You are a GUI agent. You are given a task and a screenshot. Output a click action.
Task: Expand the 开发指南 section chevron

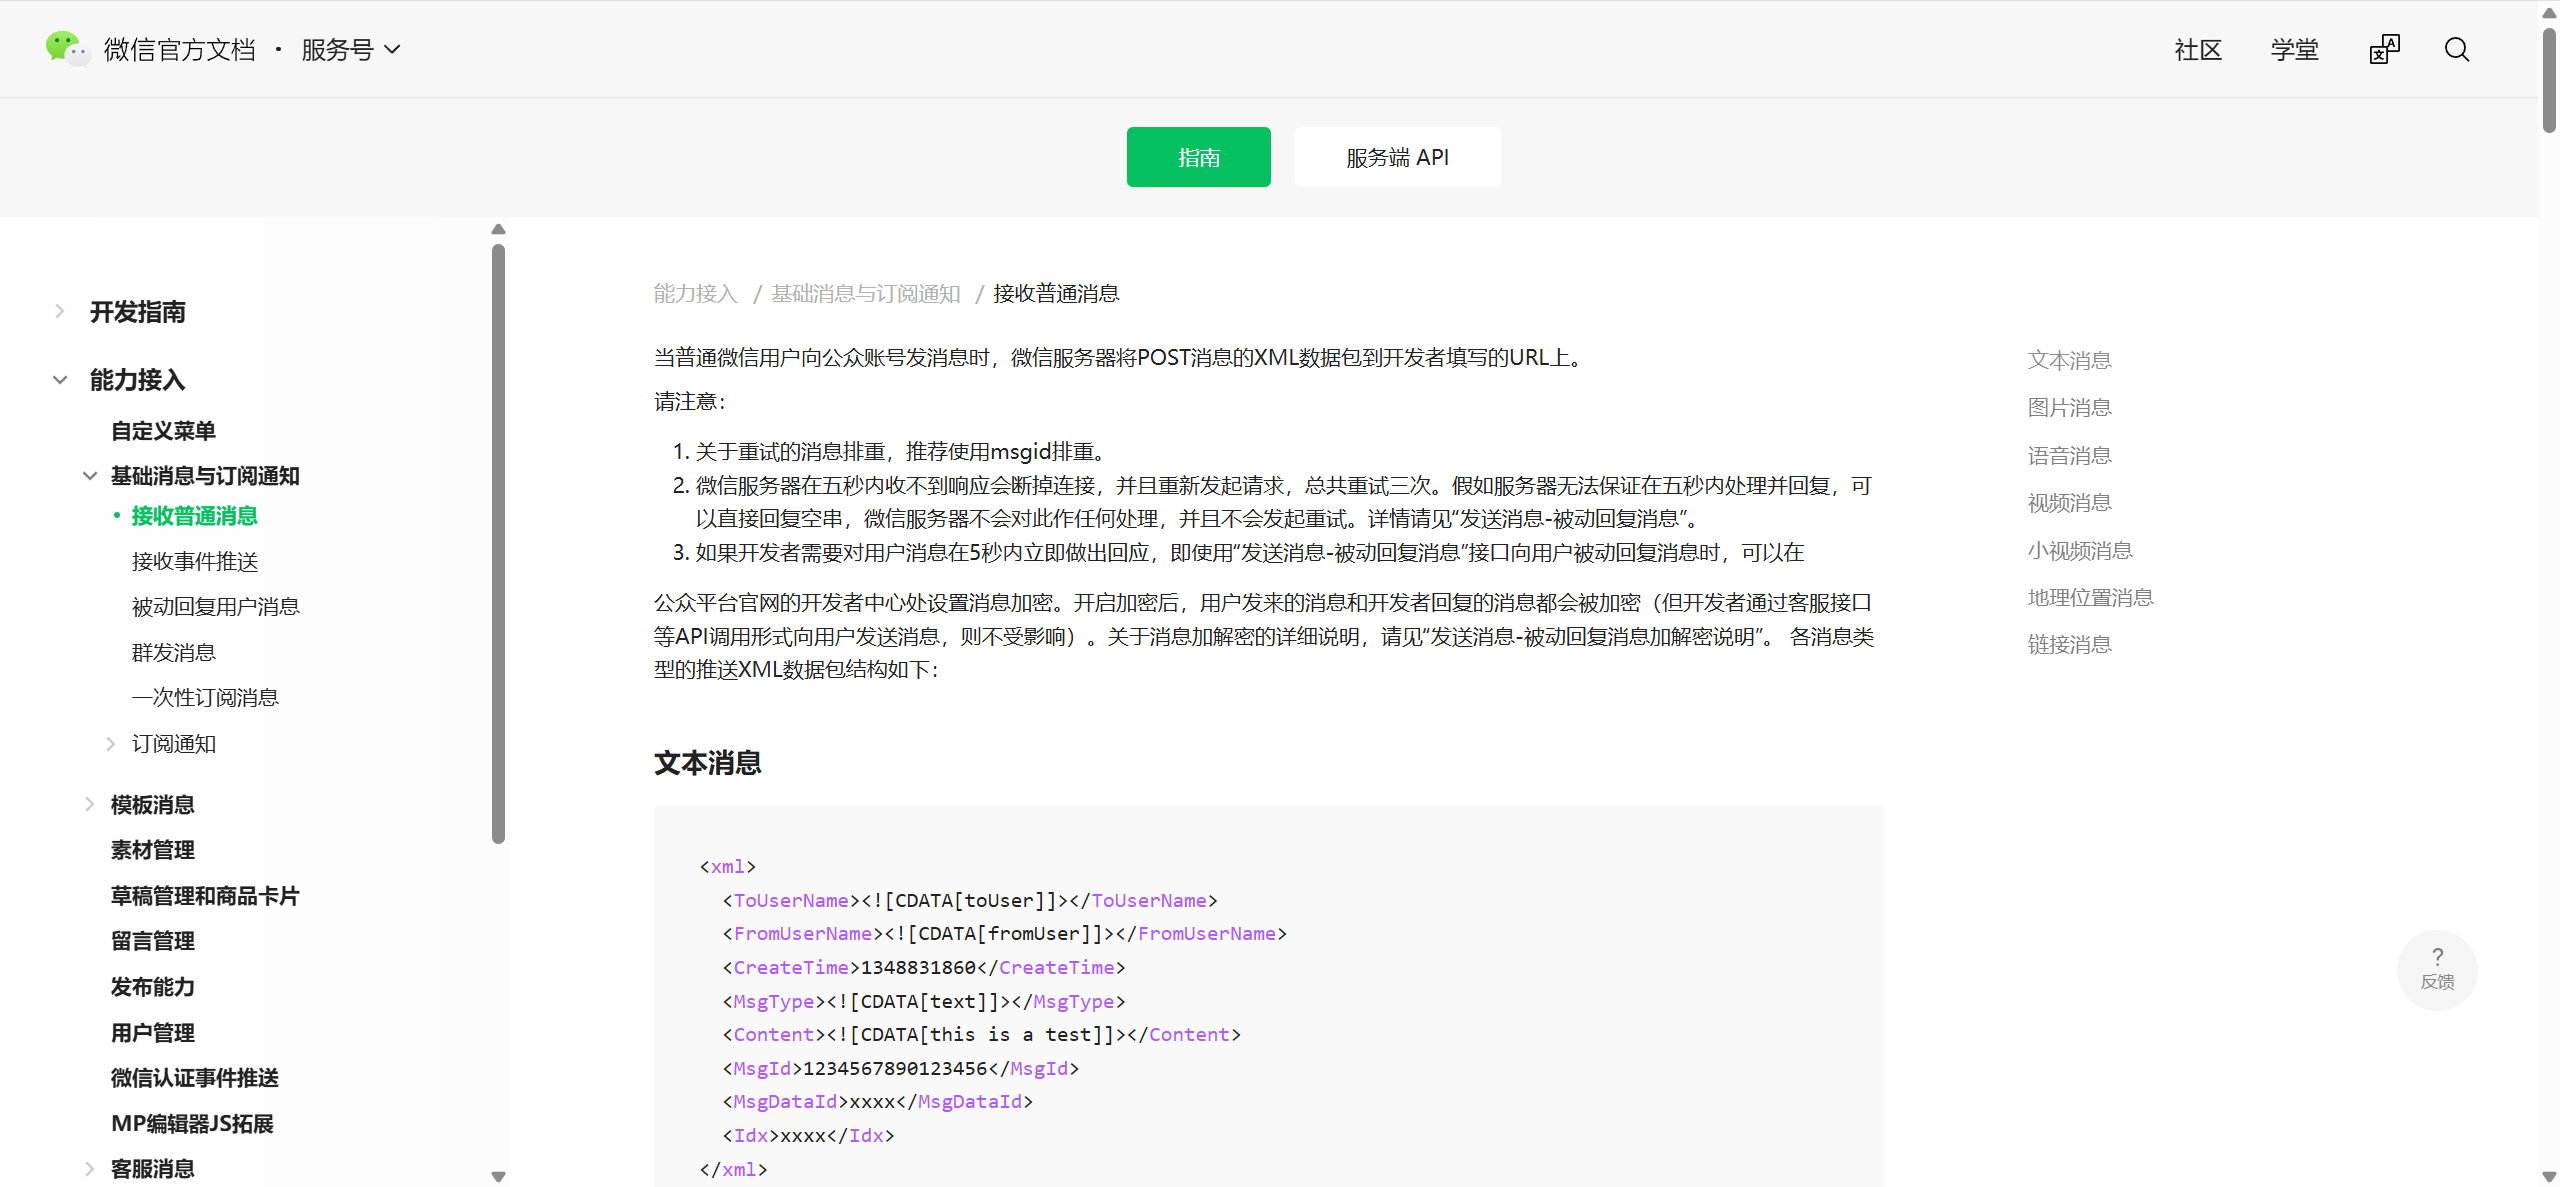60,312
